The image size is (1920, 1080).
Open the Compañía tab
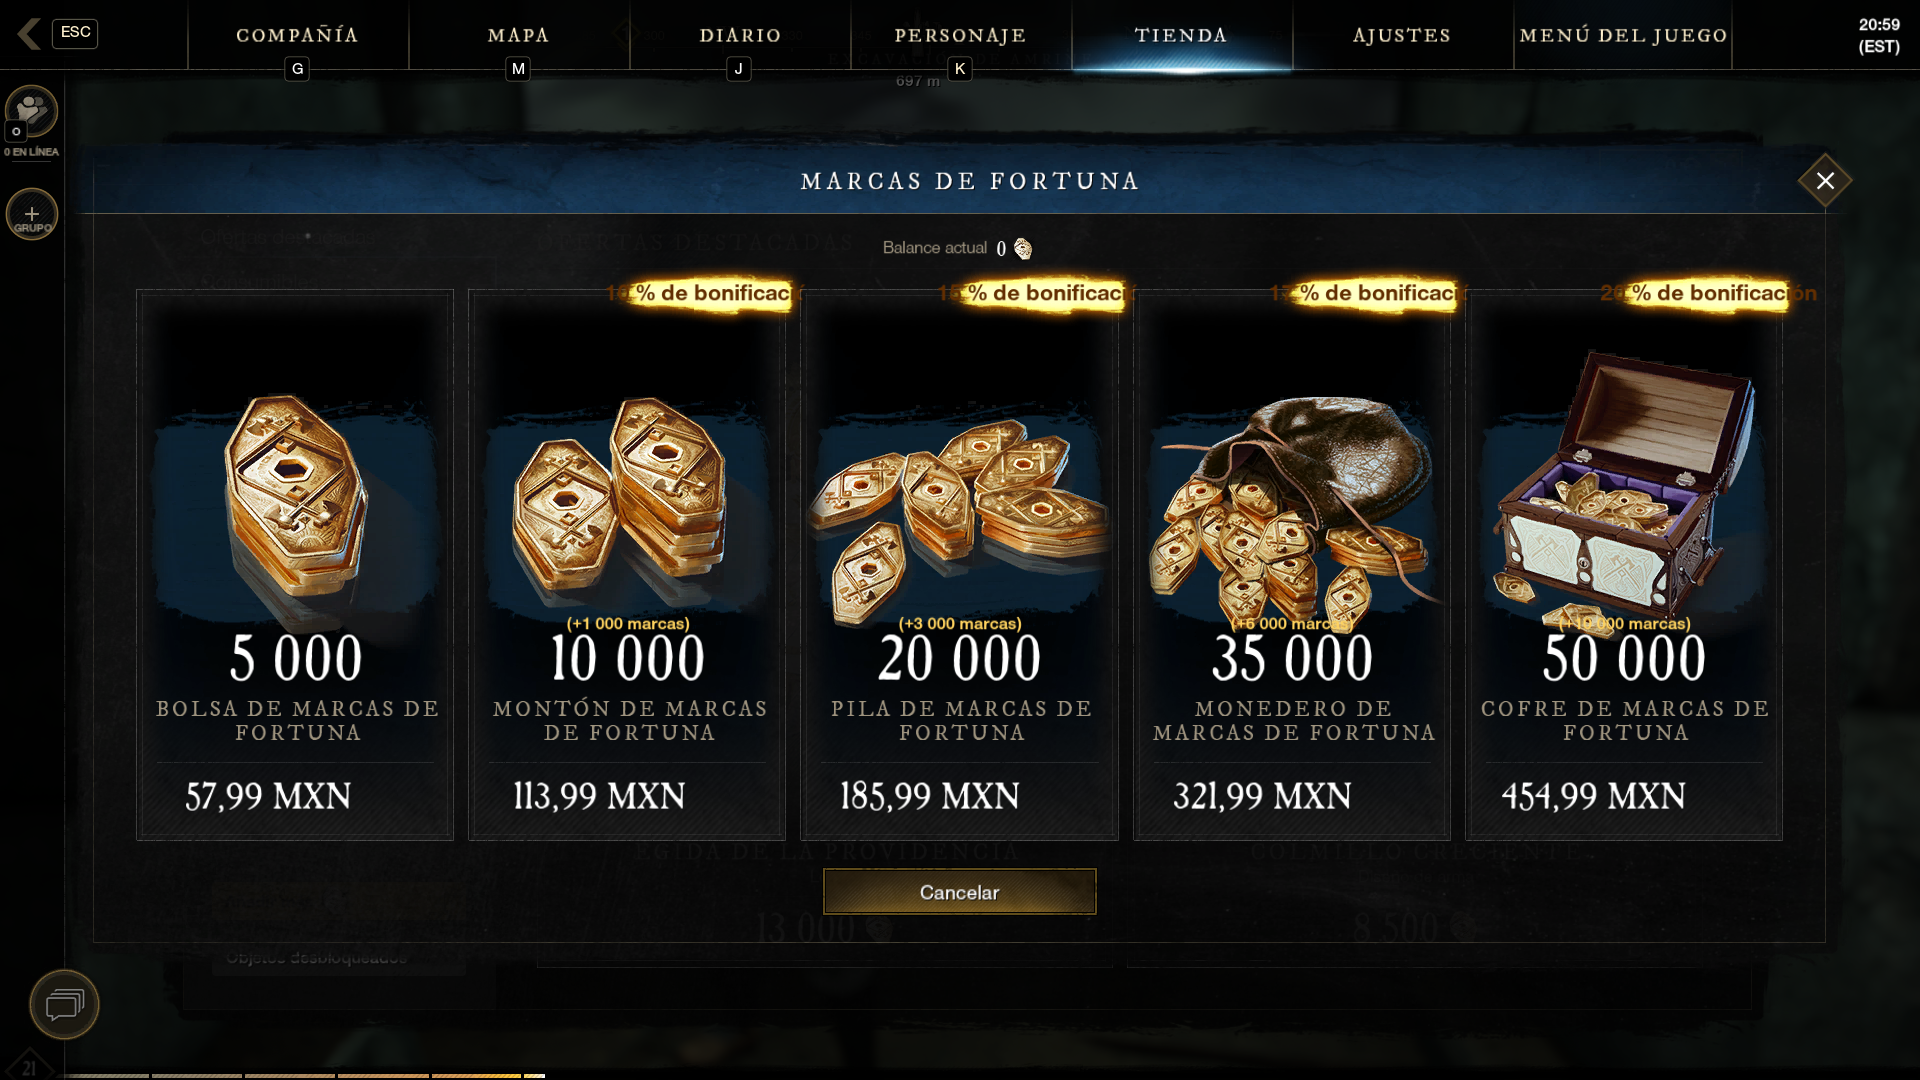pos(297,35)
